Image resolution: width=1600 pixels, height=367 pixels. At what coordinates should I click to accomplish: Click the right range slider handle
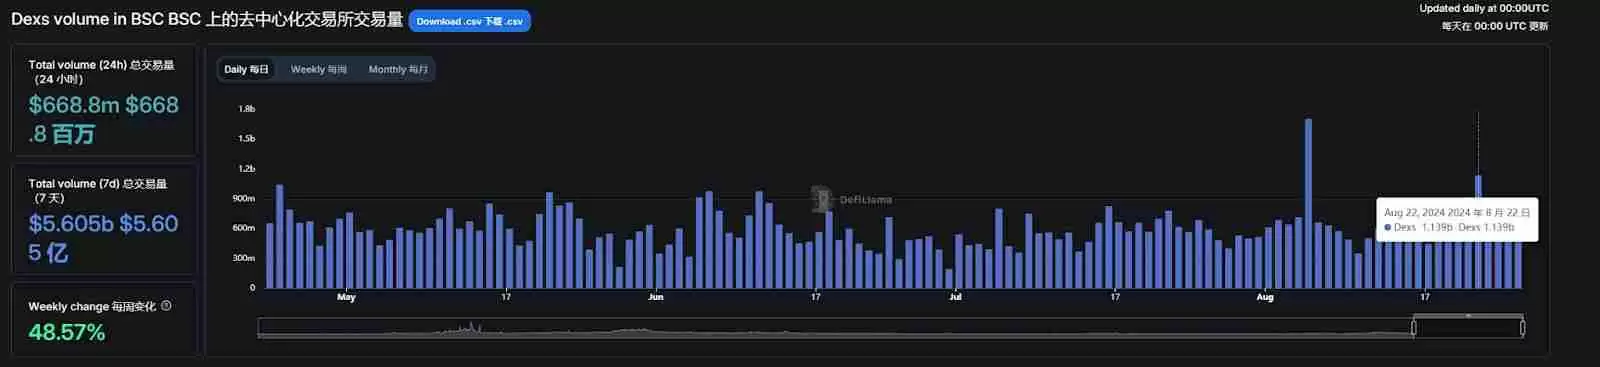pyautogui.click(x=1522, y=327)
